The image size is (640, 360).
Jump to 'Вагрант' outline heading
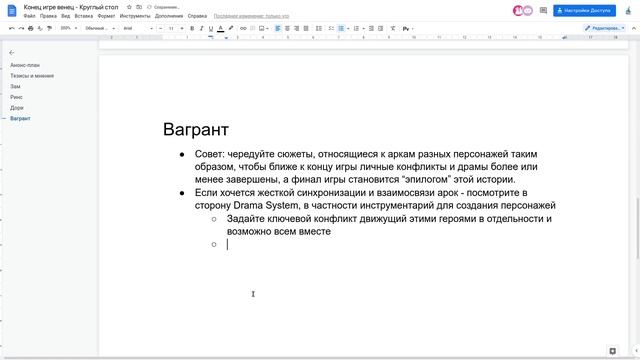(20, 118)
